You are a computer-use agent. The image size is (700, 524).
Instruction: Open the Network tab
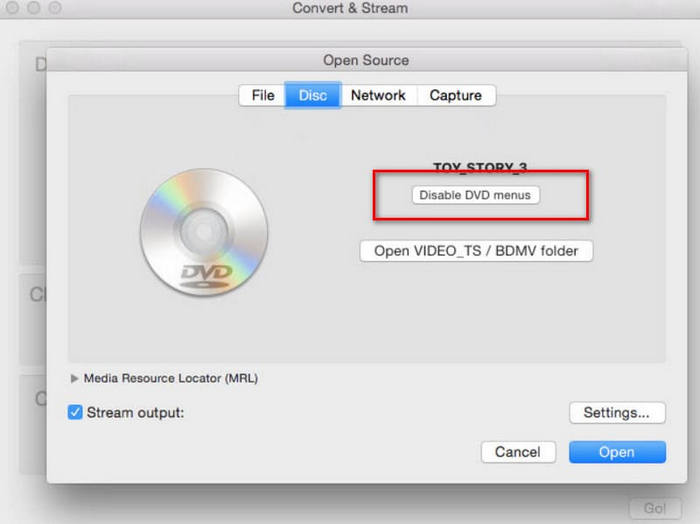coord(378,95)
